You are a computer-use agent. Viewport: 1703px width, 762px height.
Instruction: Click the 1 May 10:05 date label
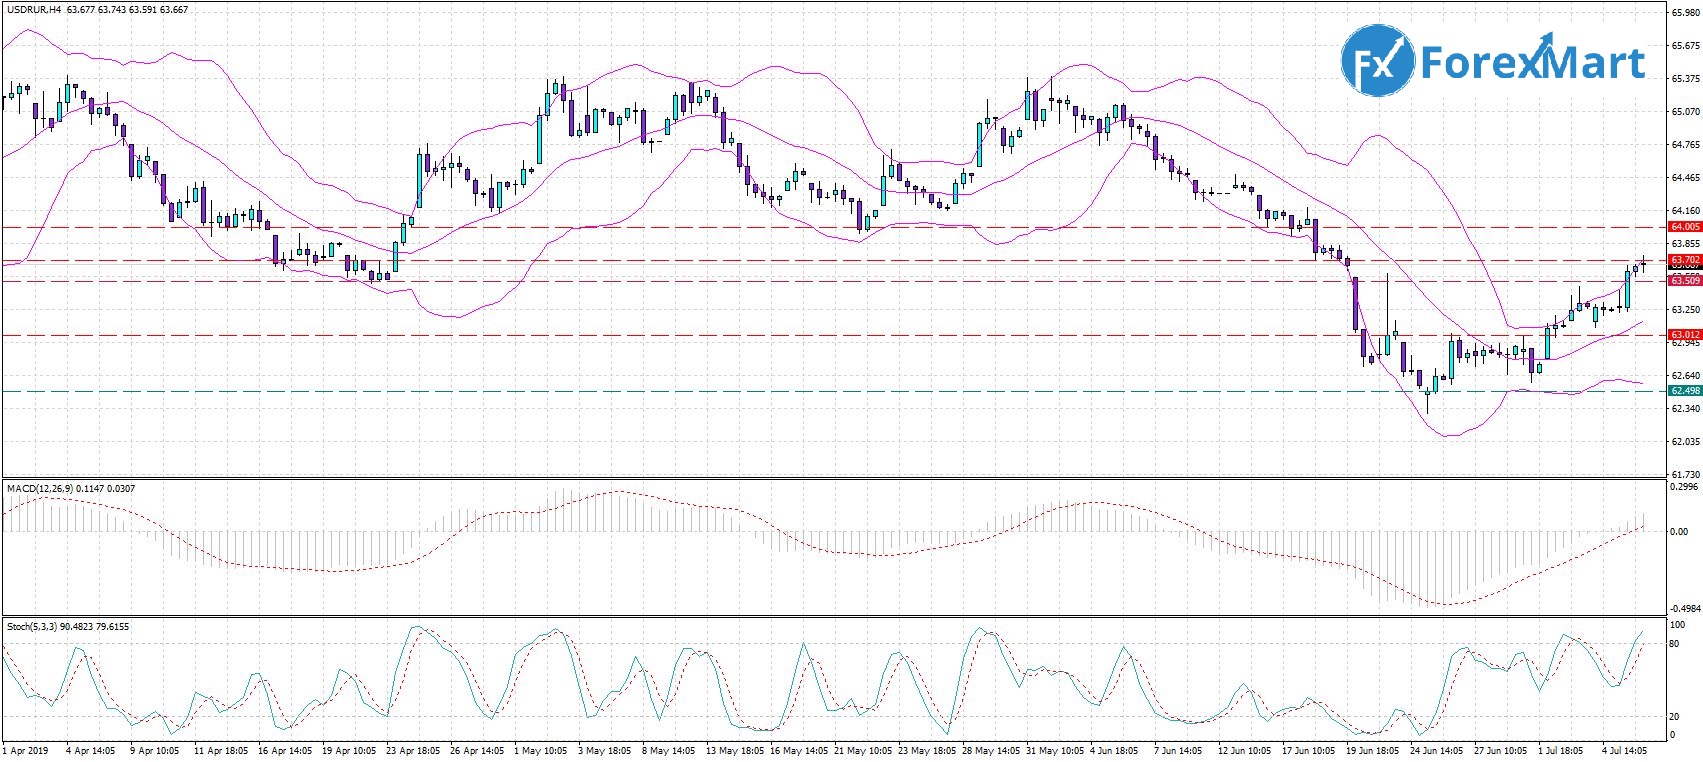(542, 751)
